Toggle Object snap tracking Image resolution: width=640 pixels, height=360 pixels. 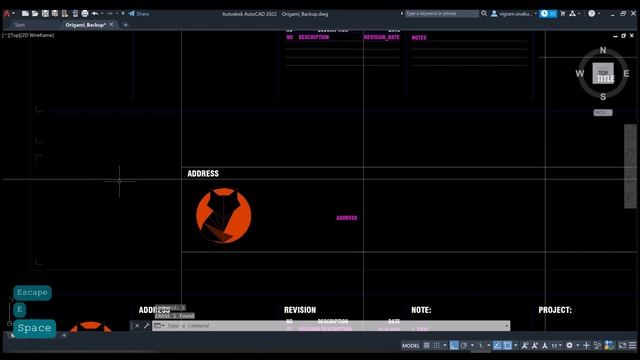tap(497, 346)
